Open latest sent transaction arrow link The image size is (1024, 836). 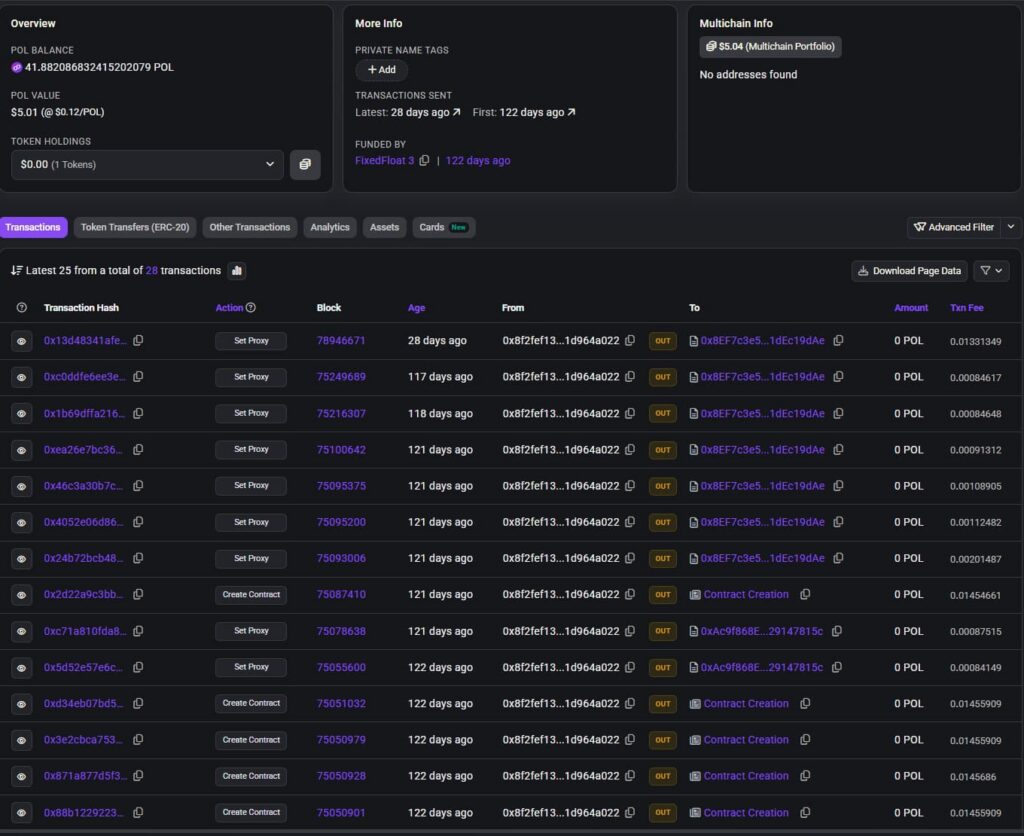pos(456,112)
